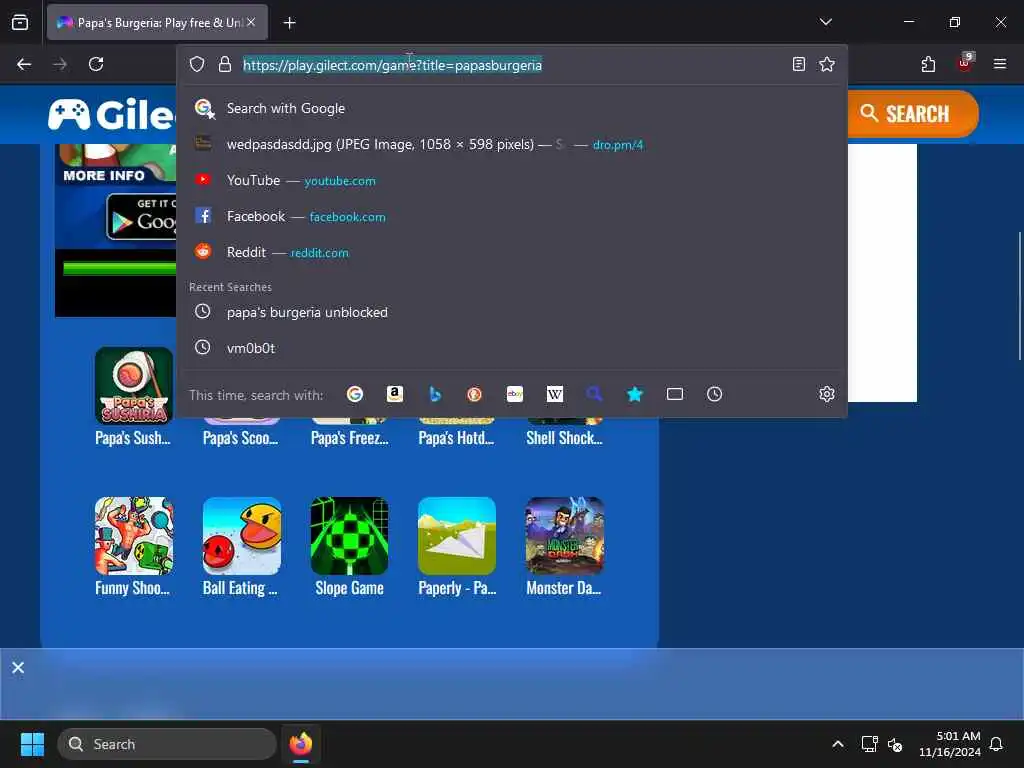
Task: Show hidden system tray icons chevron
Action: (838, 744)
